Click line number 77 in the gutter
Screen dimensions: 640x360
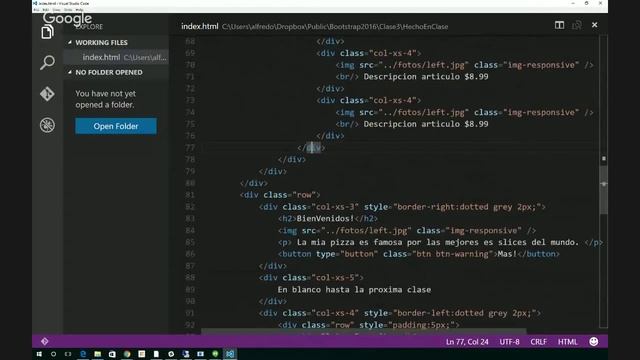click(x=190, y=147)
